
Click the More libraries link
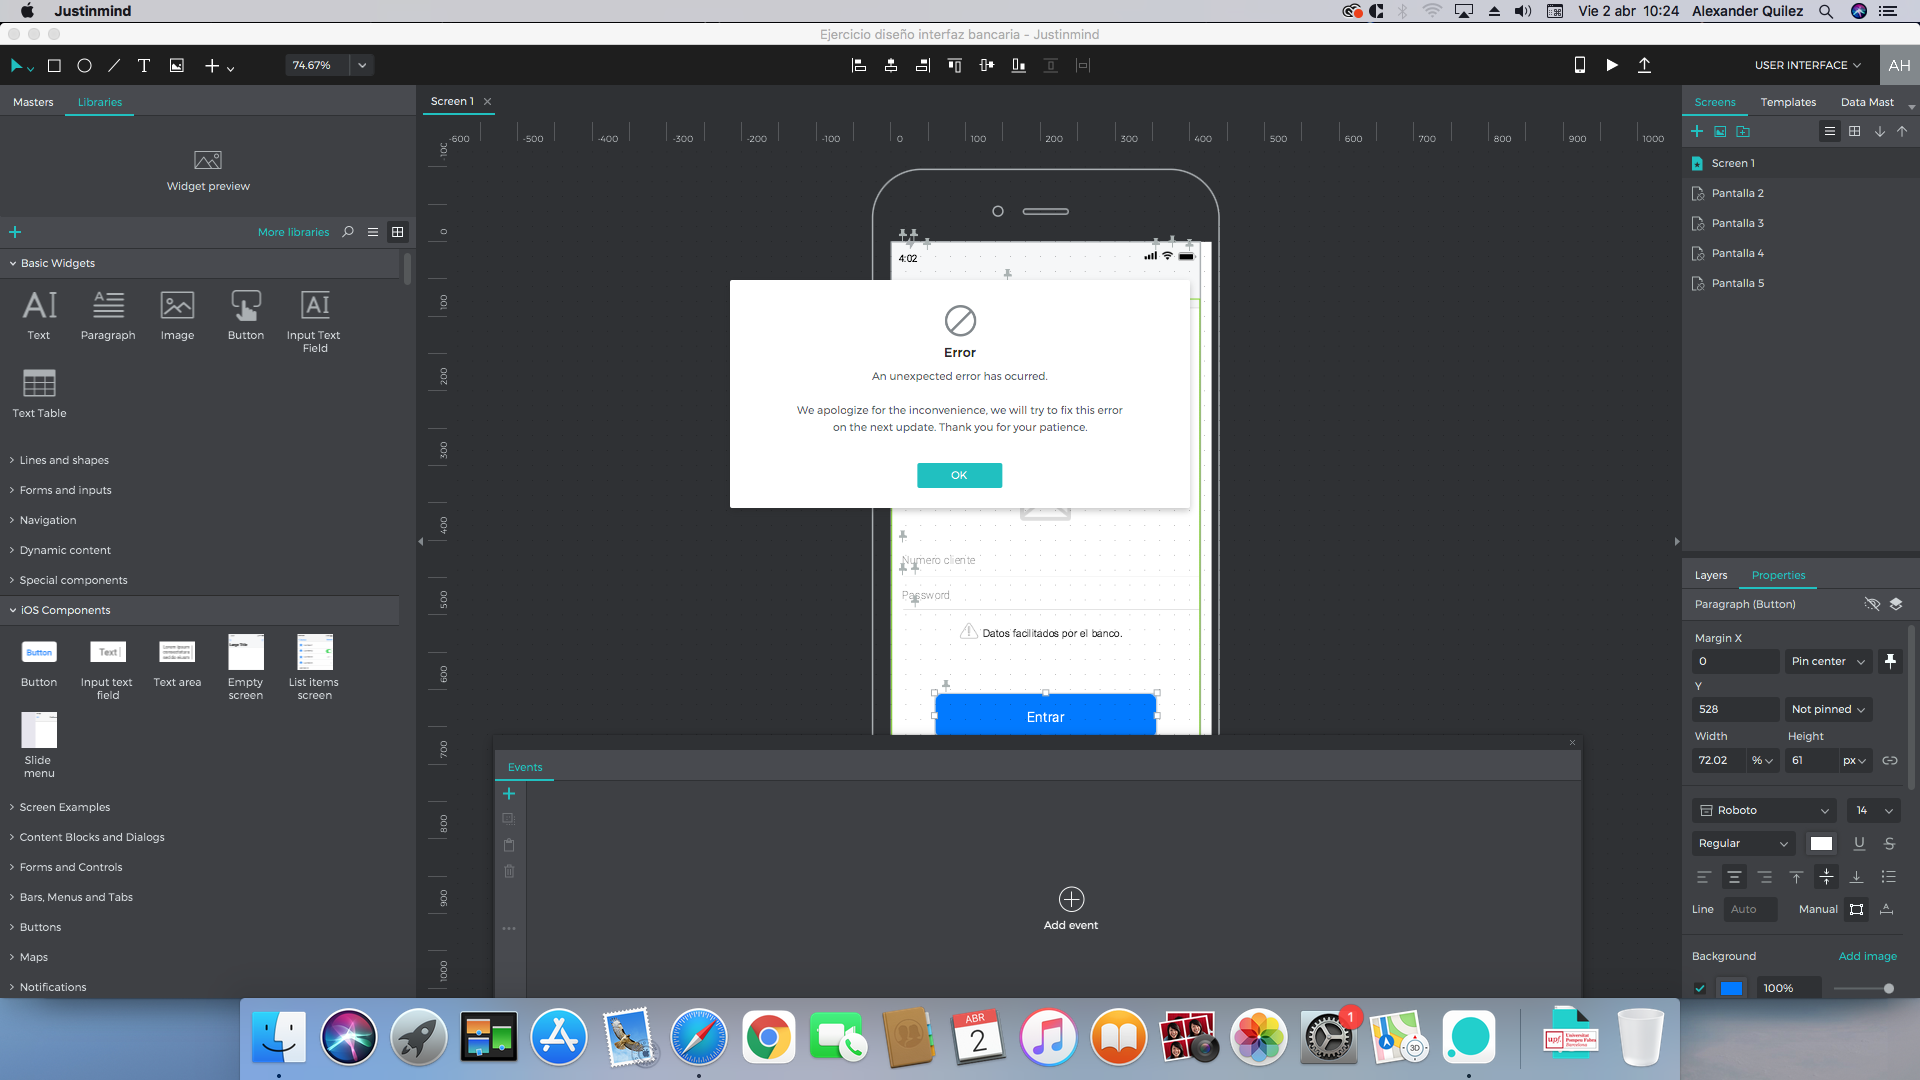pos(293,232)
